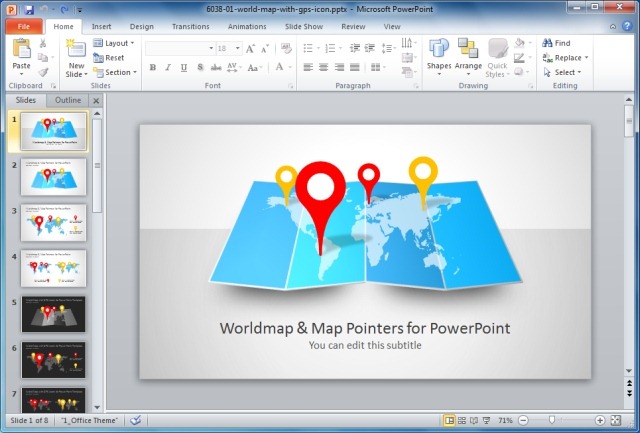The height and width of the screenshot is (433, 640).
Task: Switch to the Insert tab
Action: (x=101, y=27)
